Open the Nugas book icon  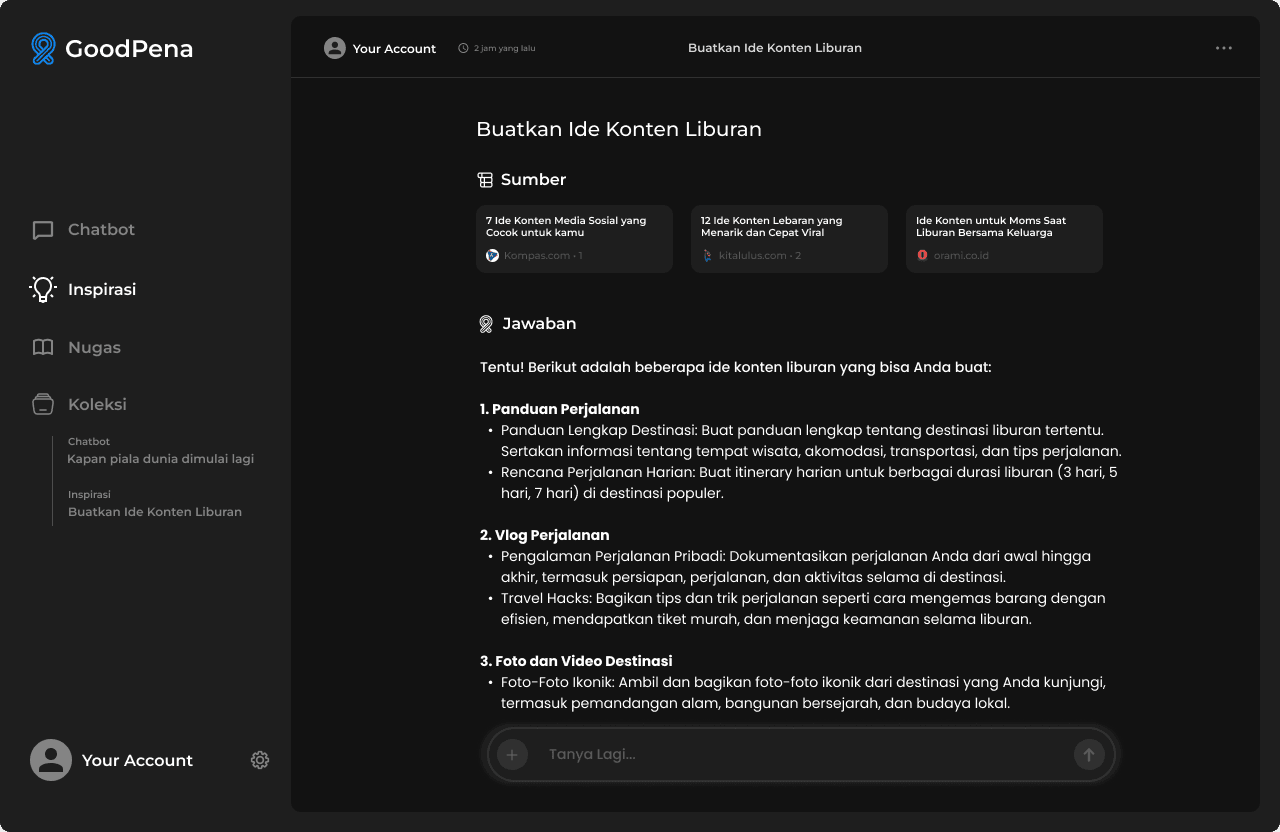point(43,347)
